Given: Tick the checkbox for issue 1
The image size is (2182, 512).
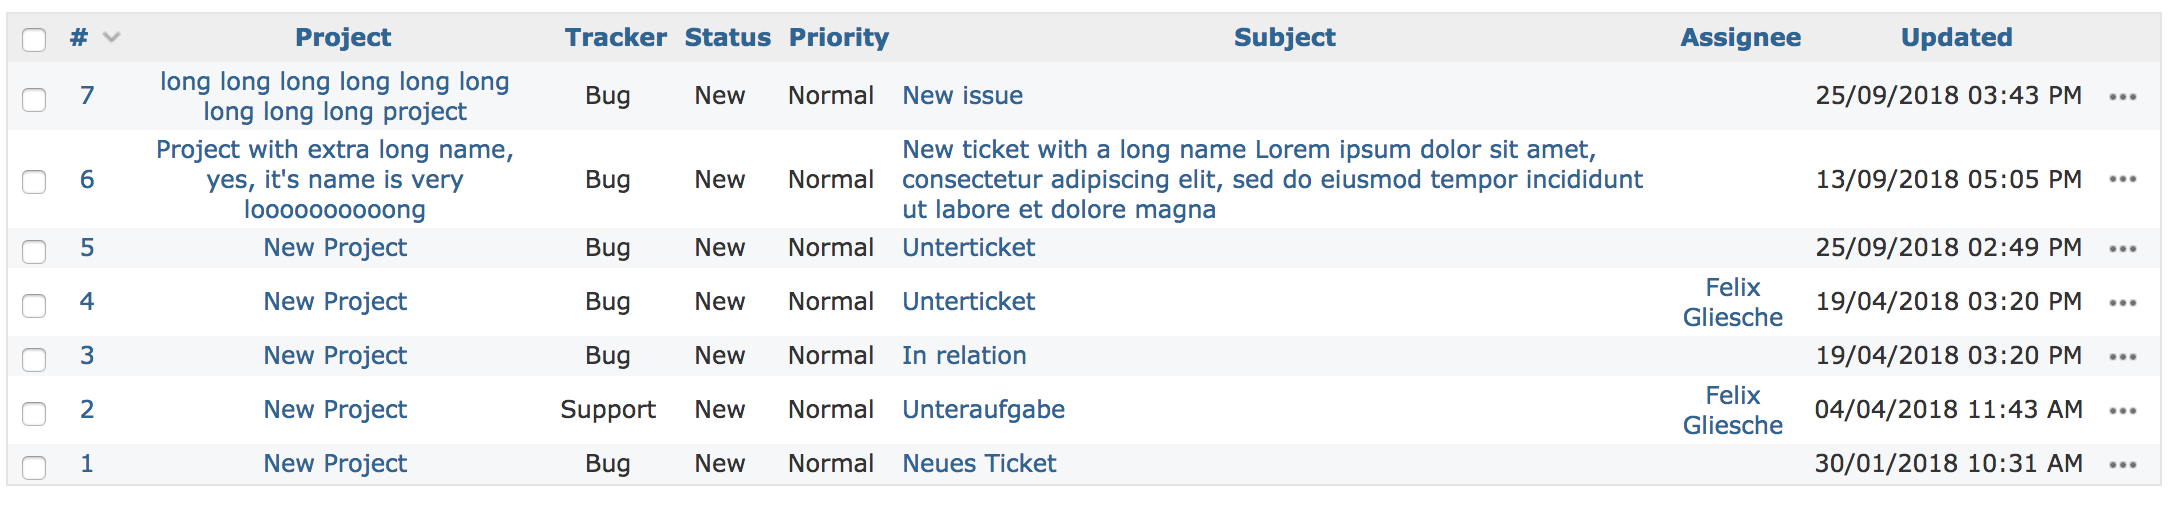Looking at the screenshot, I should pos(34,467).
